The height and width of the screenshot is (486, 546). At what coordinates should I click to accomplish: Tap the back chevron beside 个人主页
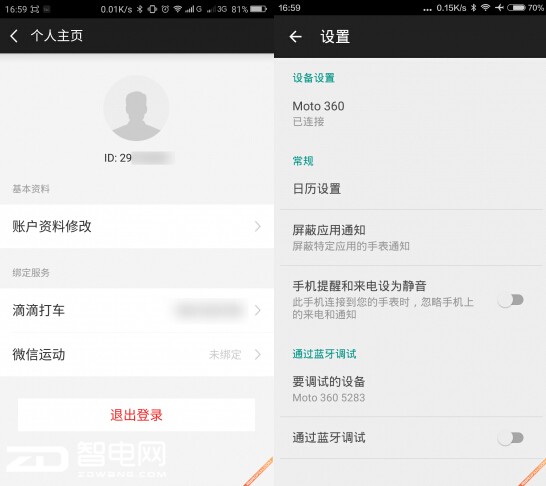14,36
